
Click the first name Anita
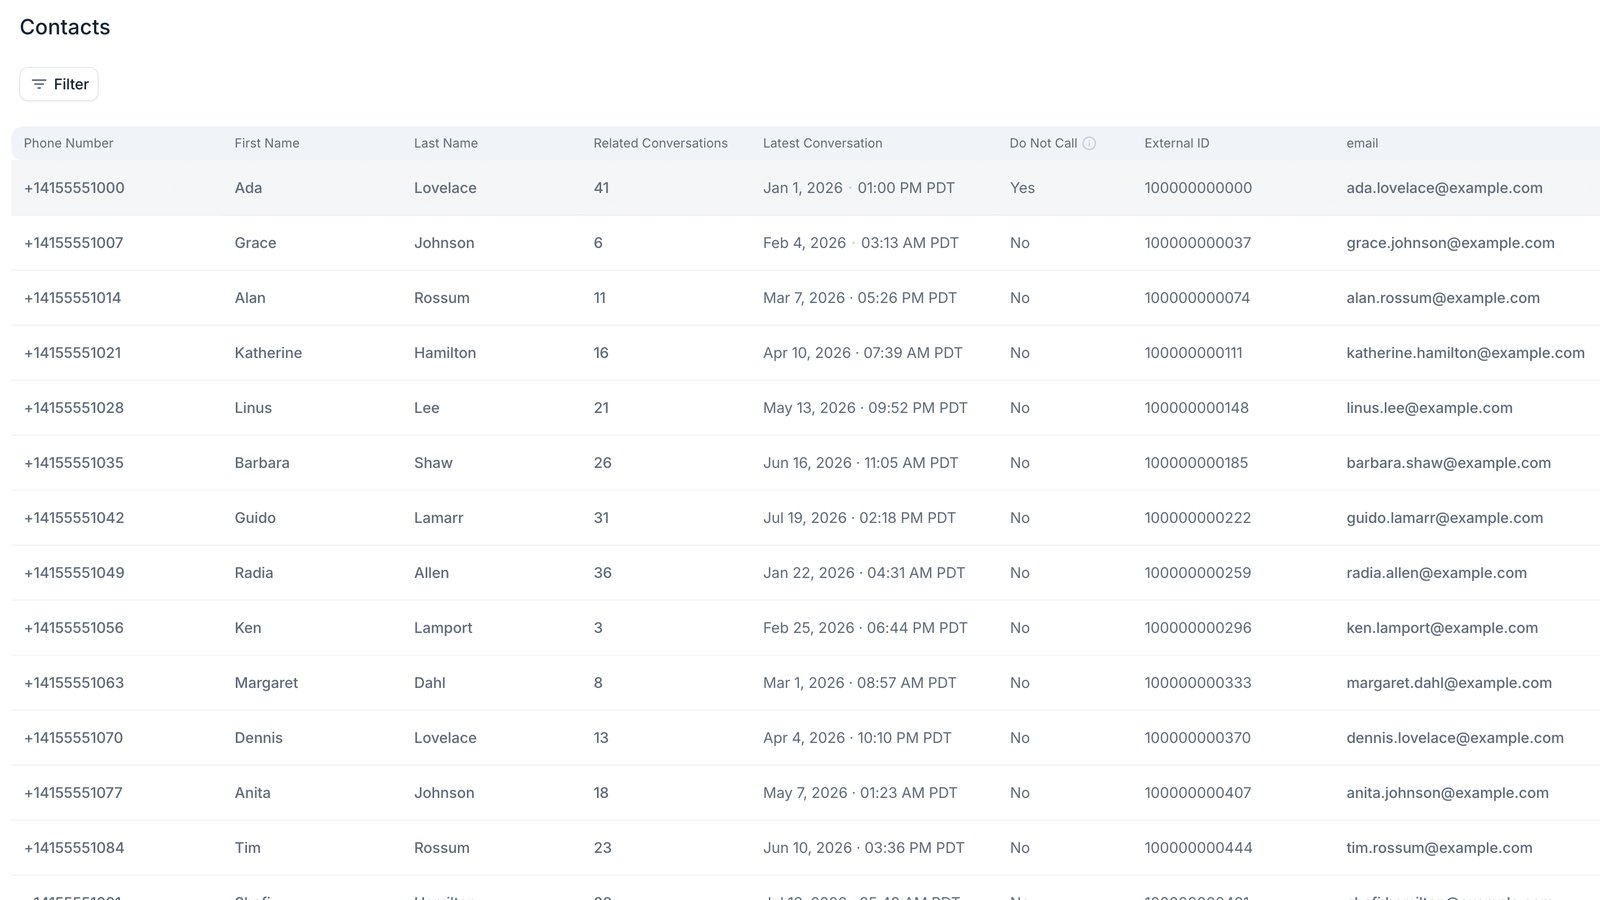click(x=253, y=793)
